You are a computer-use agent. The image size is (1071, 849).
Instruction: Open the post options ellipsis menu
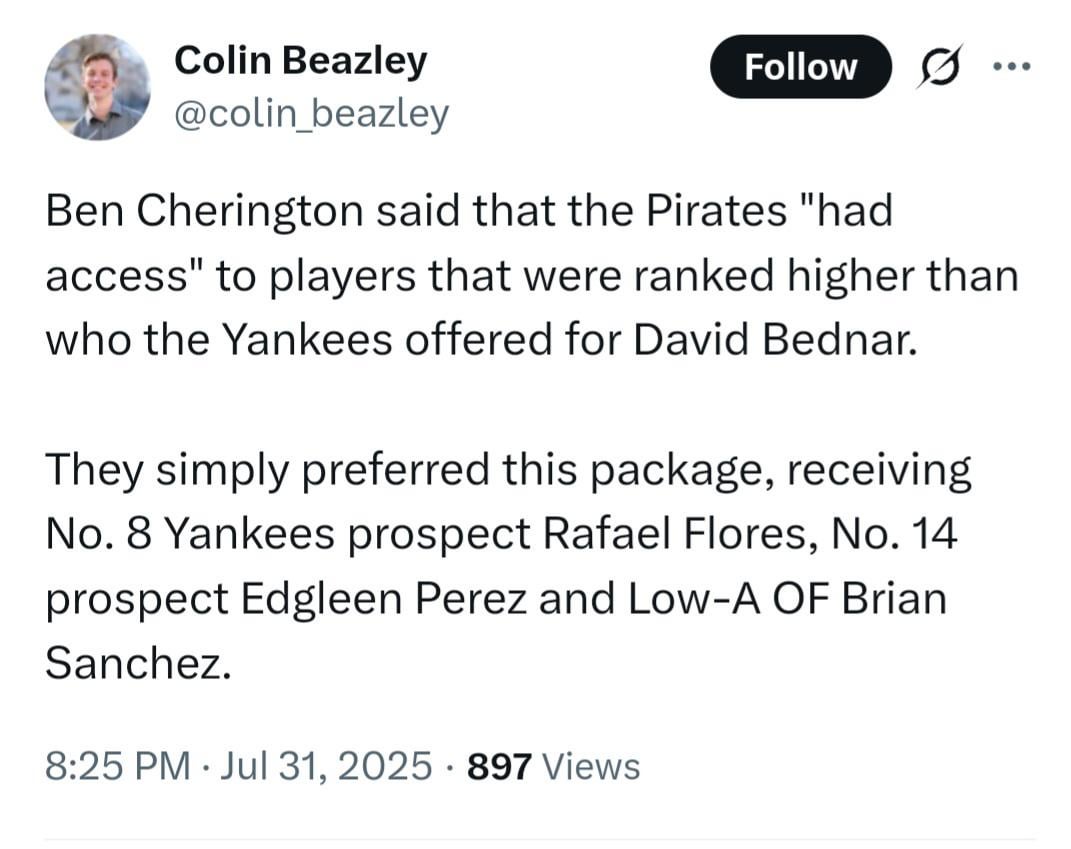[x=1013, y=66]
